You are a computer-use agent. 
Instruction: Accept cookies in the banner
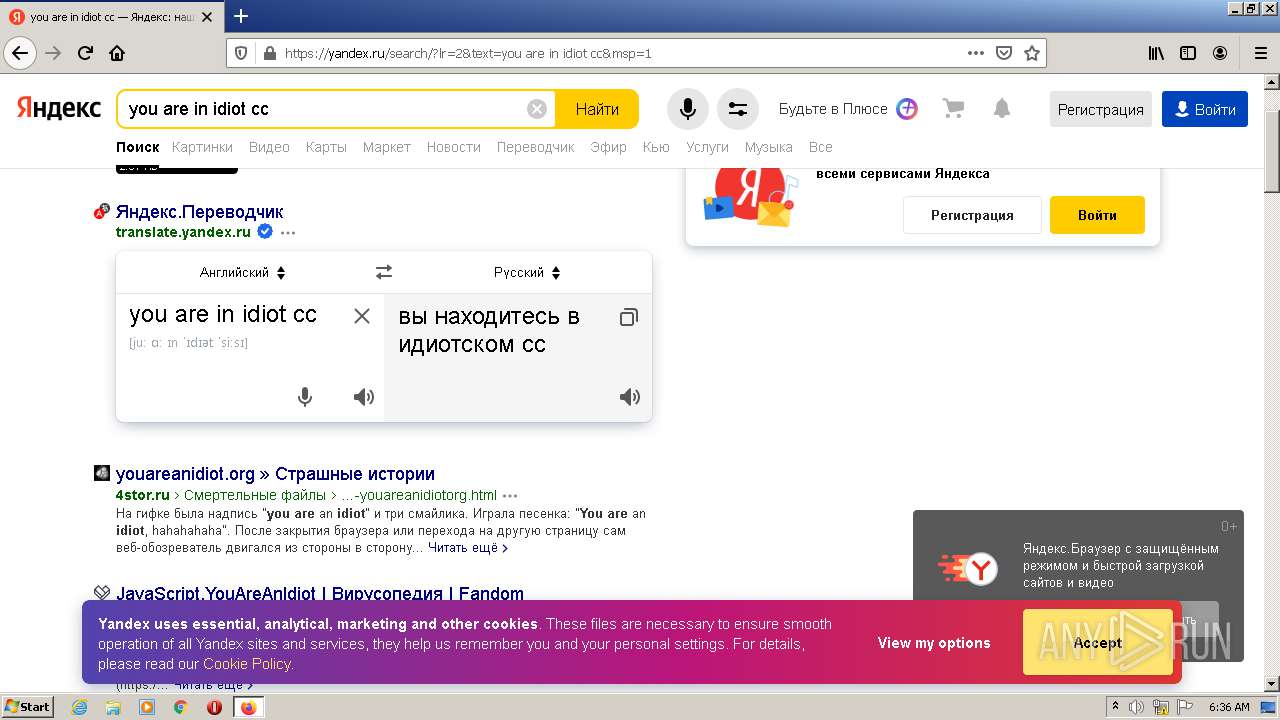point(1097,643)
